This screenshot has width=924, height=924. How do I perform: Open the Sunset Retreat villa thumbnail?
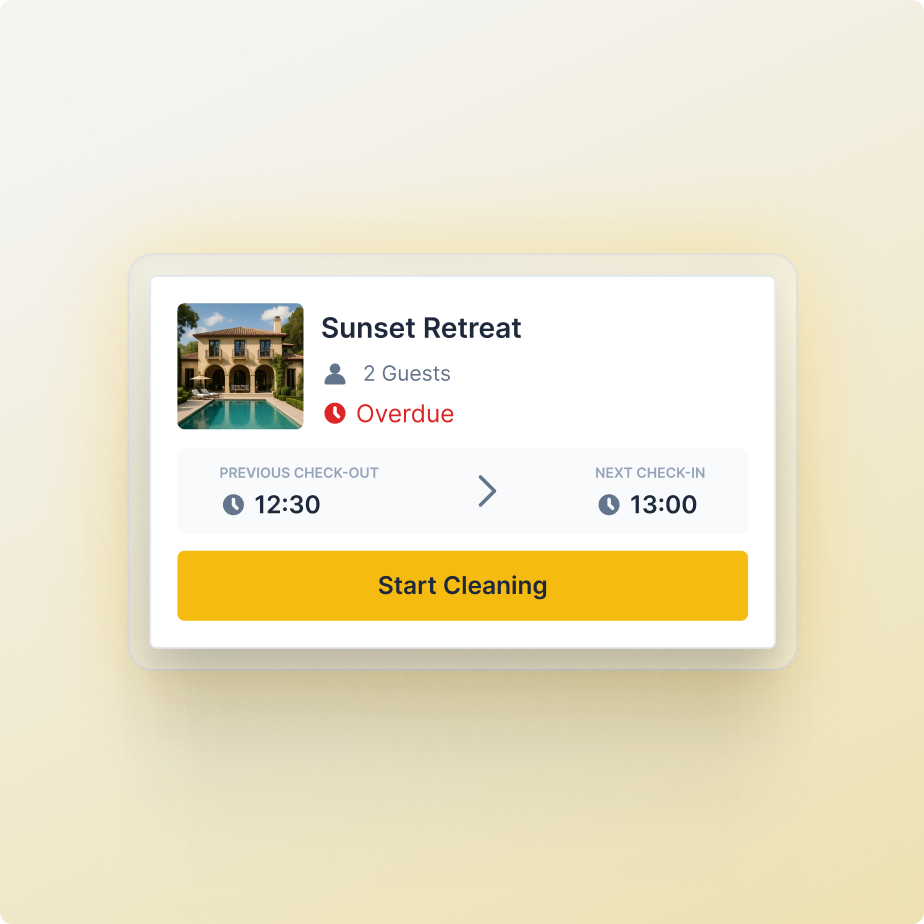(240, 366)
